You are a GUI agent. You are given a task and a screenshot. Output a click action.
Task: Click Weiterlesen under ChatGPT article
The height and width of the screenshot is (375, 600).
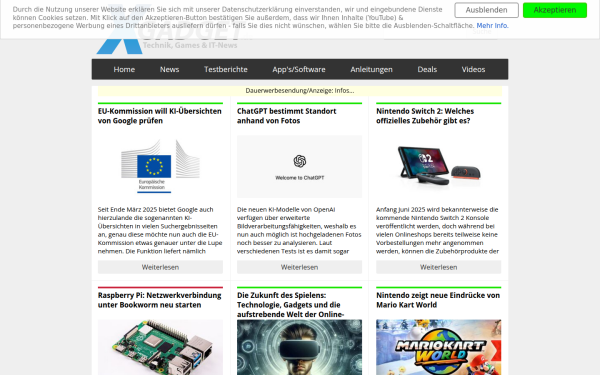(x=299, y=267)
